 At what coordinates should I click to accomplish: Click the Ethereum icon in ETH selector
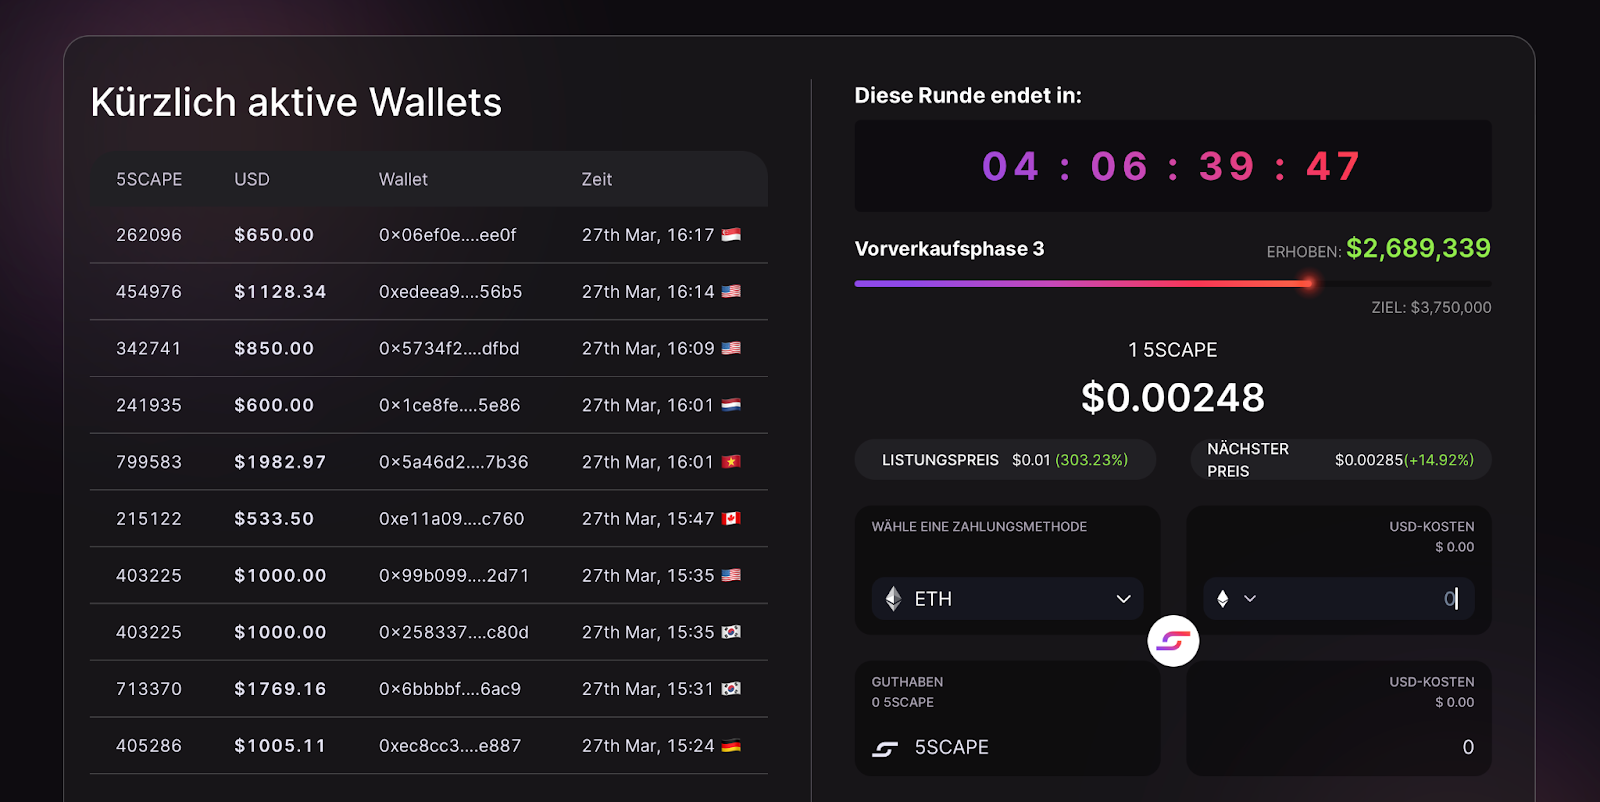pyautogui.click(x=894, y=599)
